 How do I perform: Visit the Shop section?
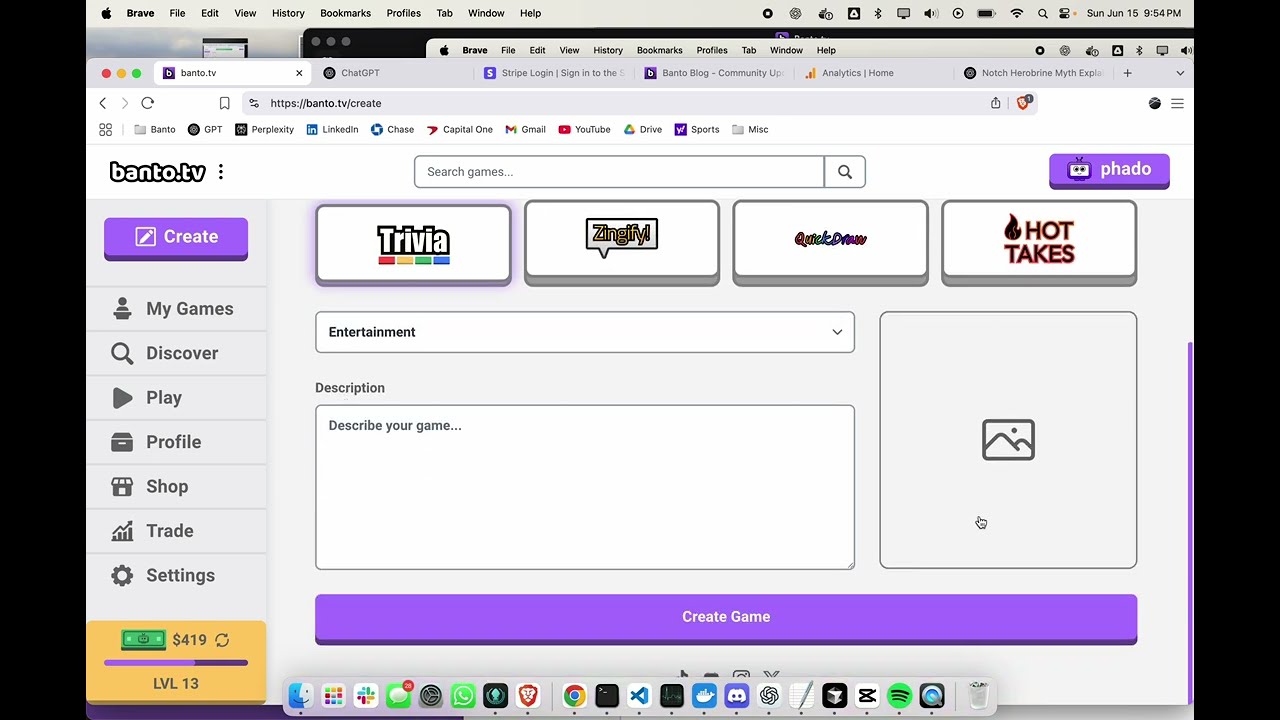tap(176, 486)
